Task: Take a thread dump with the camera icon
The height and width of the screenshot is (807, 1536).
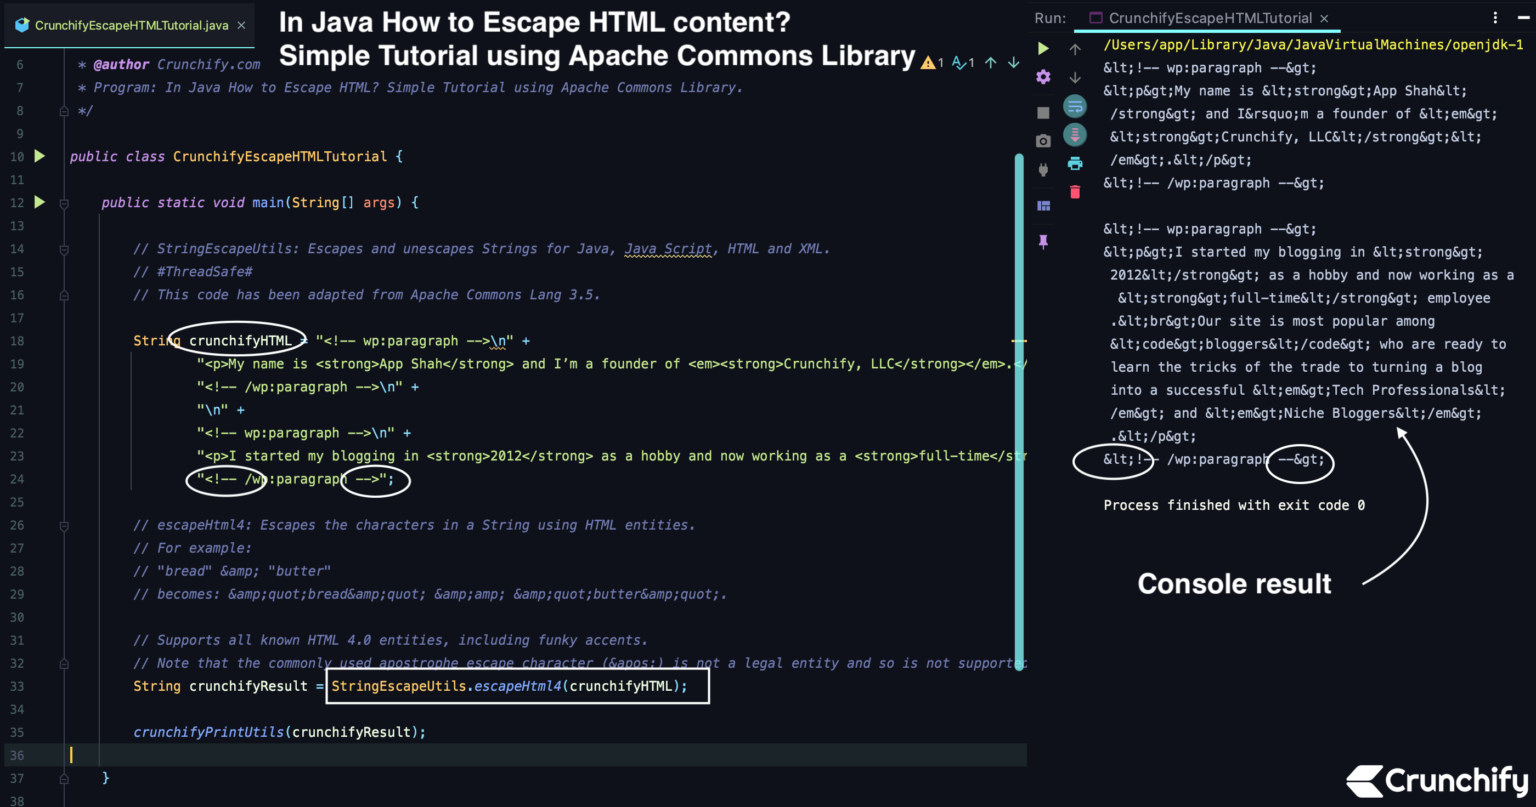Action: click(1043, 141)
